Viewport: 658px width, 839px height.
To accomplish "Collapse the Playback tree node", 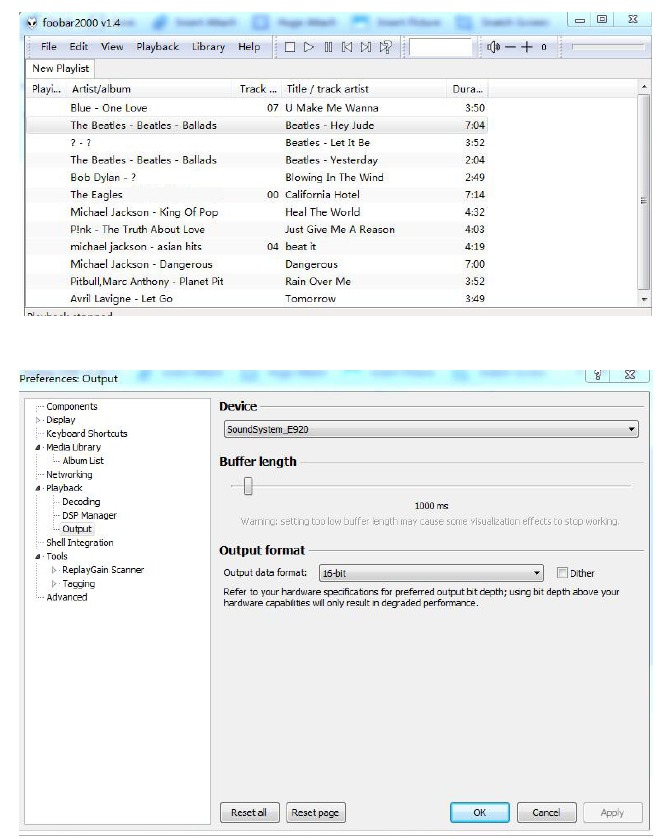I will [x=38, y=488].
